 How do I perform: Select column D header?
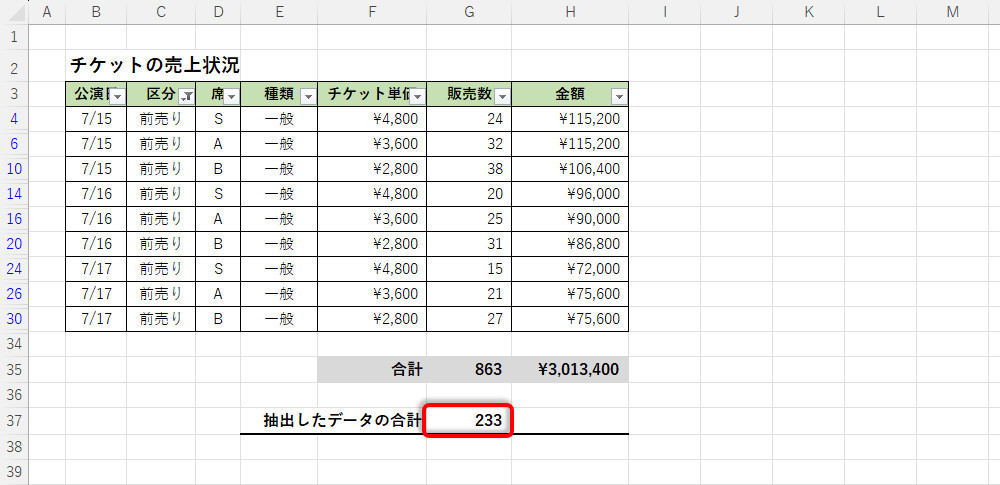[218, 11]
